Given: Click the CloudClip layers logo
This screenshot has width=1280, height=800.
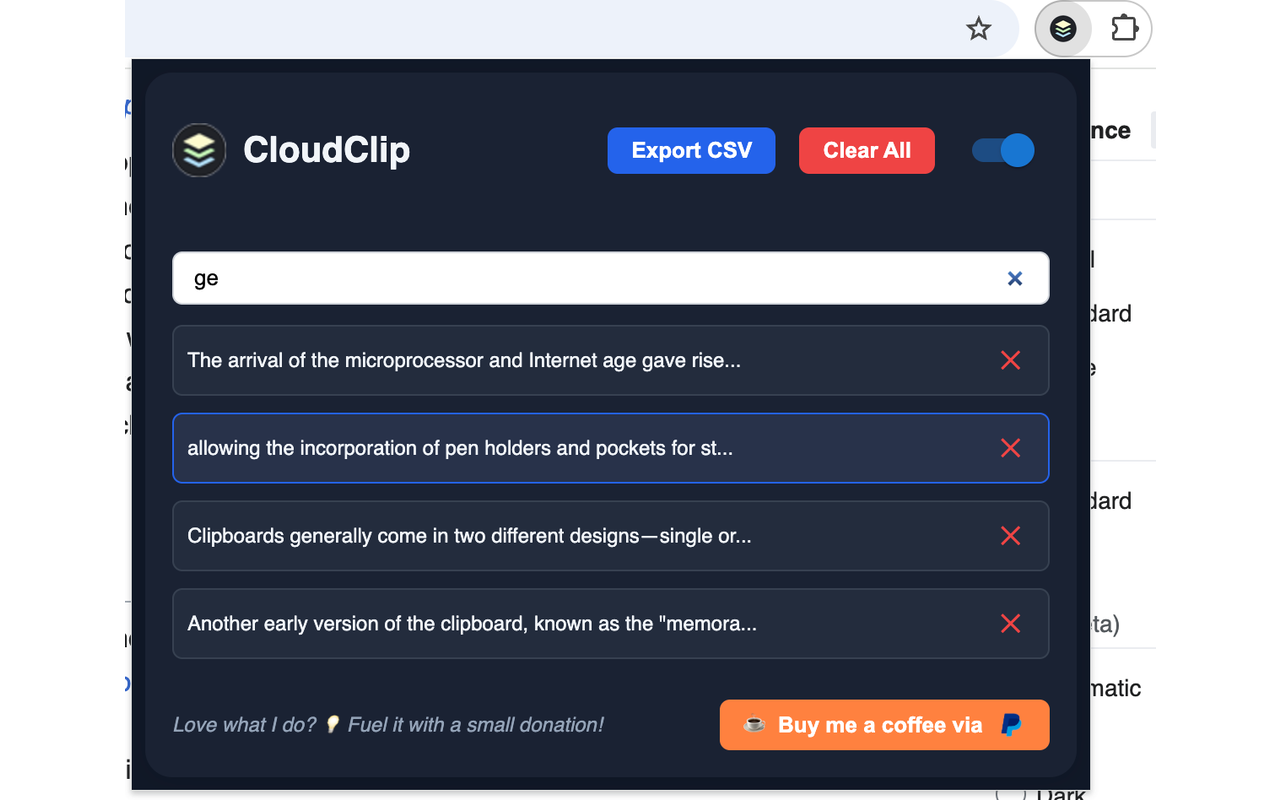Looking at the screenshot, I should click(199, 150).
